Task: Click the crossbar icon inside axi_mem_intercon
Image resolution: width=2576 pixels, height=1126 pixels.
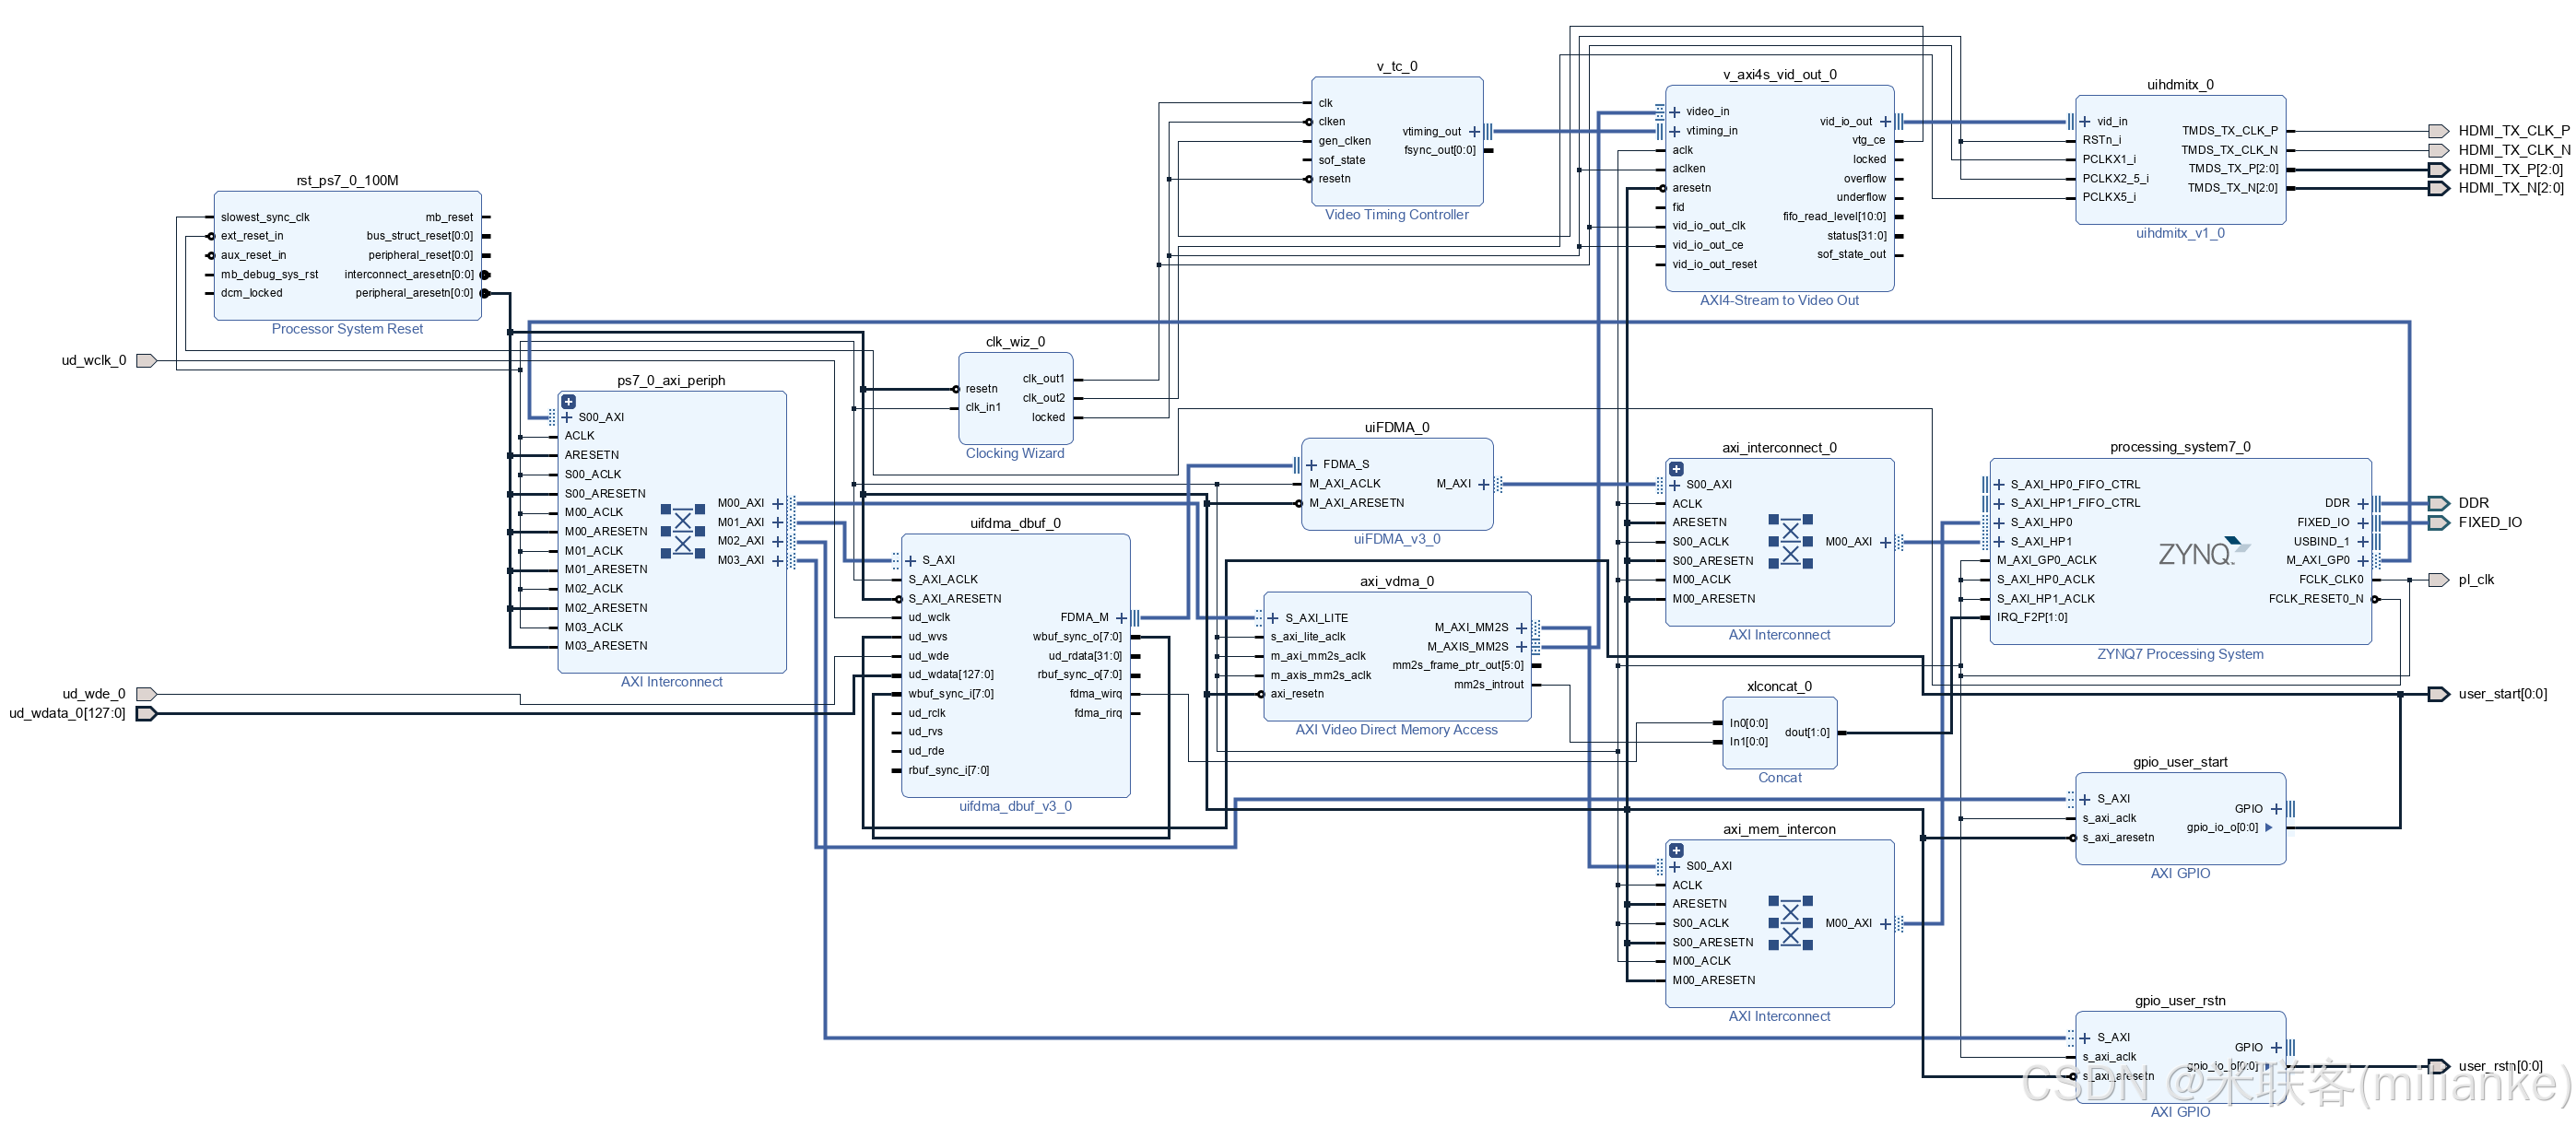Action: 1790,923
